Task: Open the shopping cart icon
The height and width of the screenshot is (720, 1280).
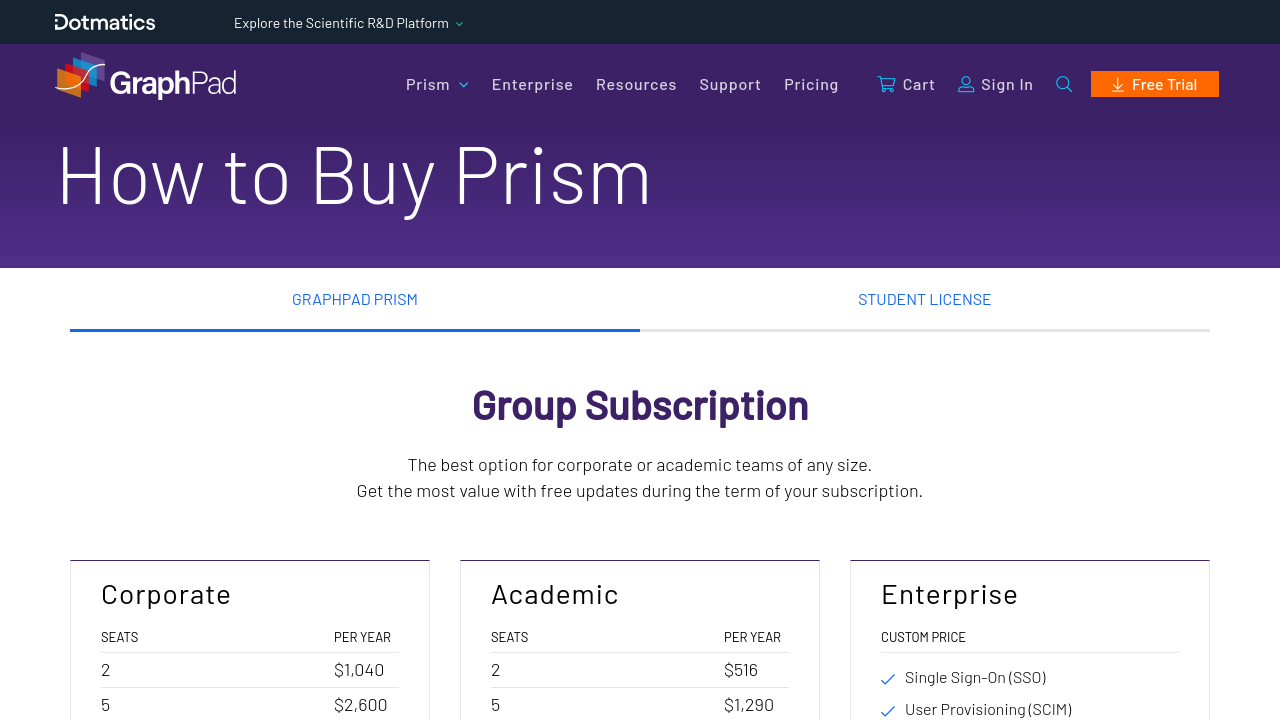Action: click(886, 84)
